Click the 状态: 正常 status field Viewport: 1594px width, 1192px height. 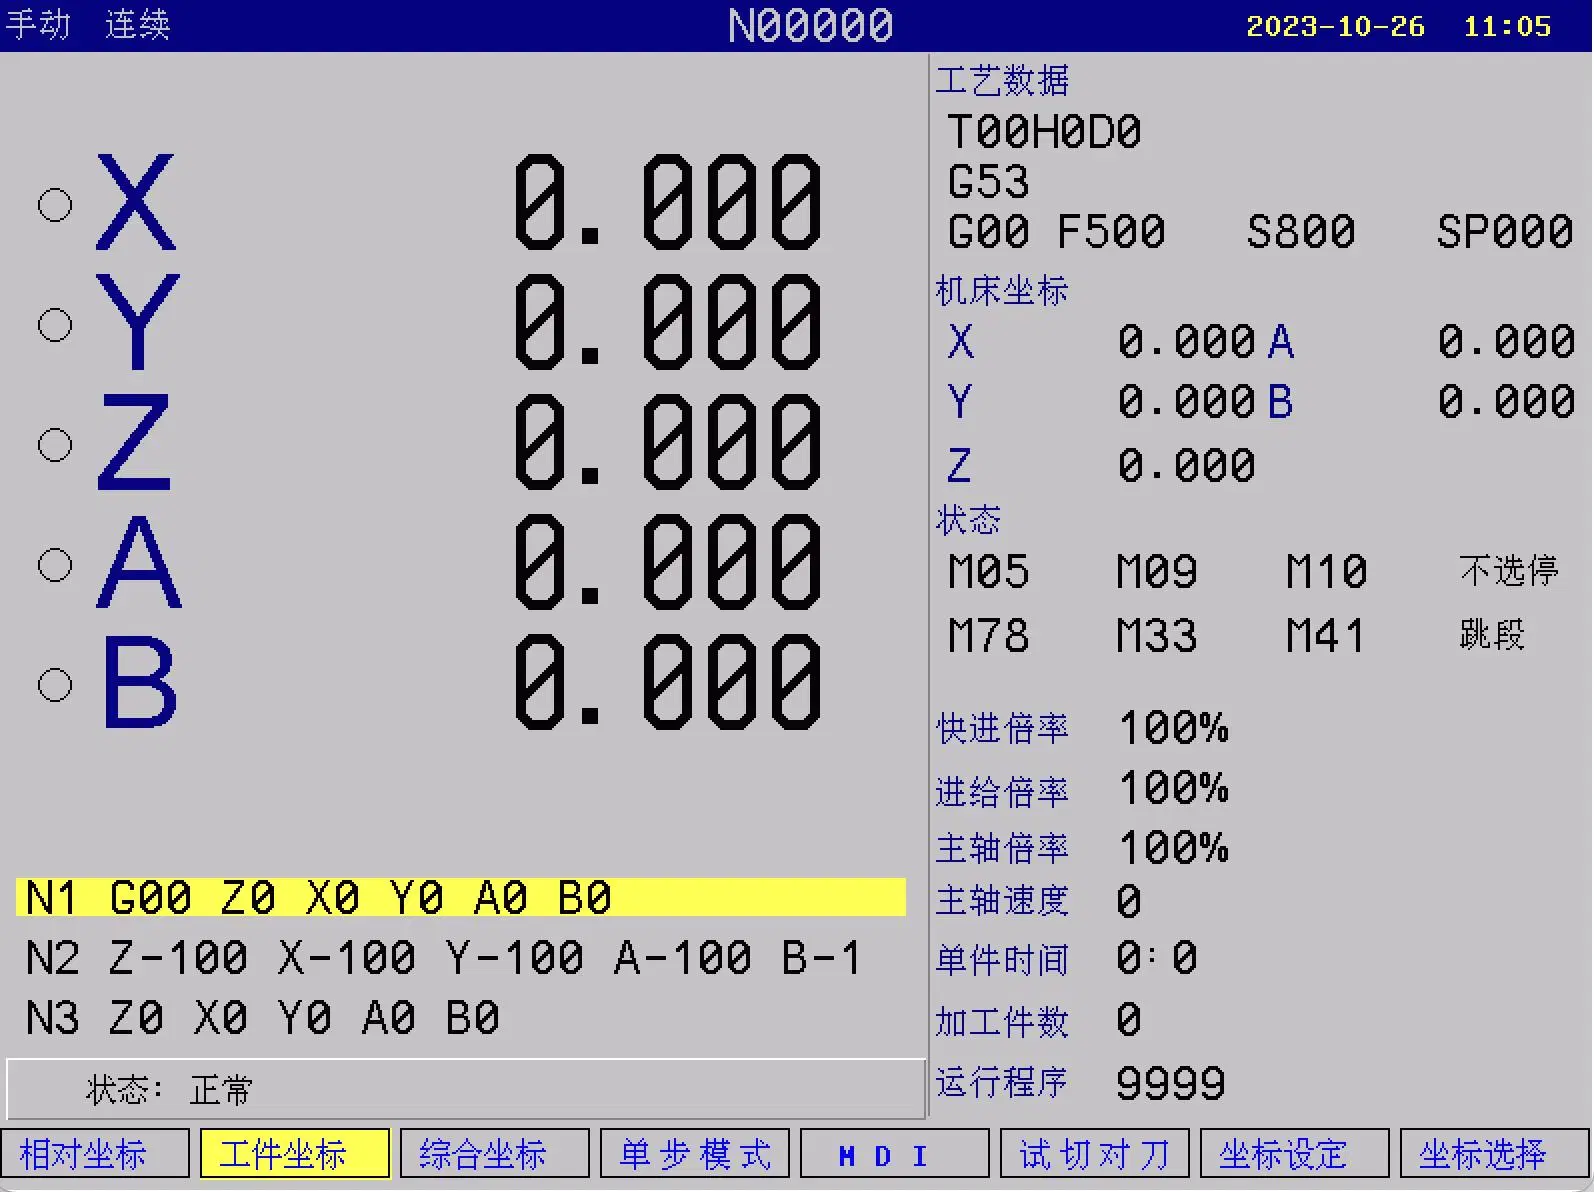(466, 1089)
